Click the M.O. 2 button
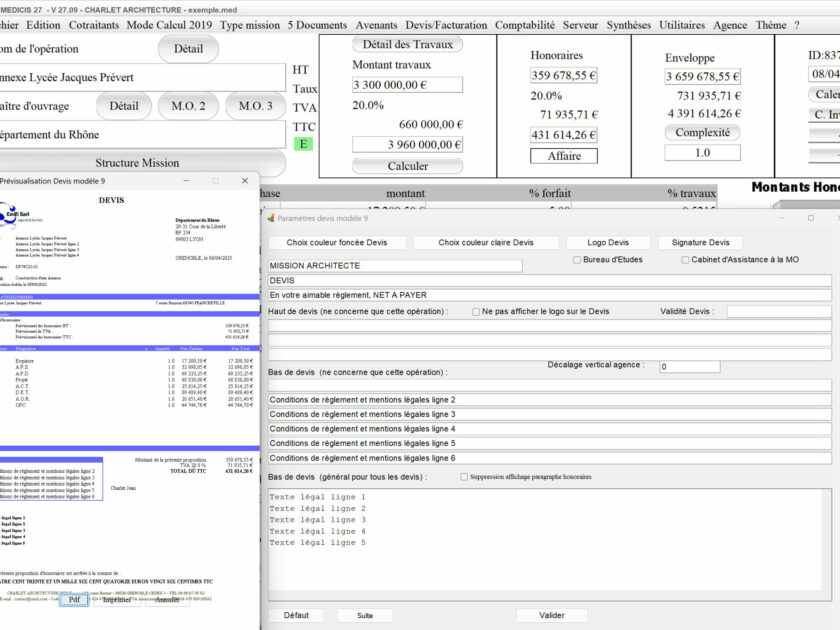840x630 pixels. [x=188, y=106]
